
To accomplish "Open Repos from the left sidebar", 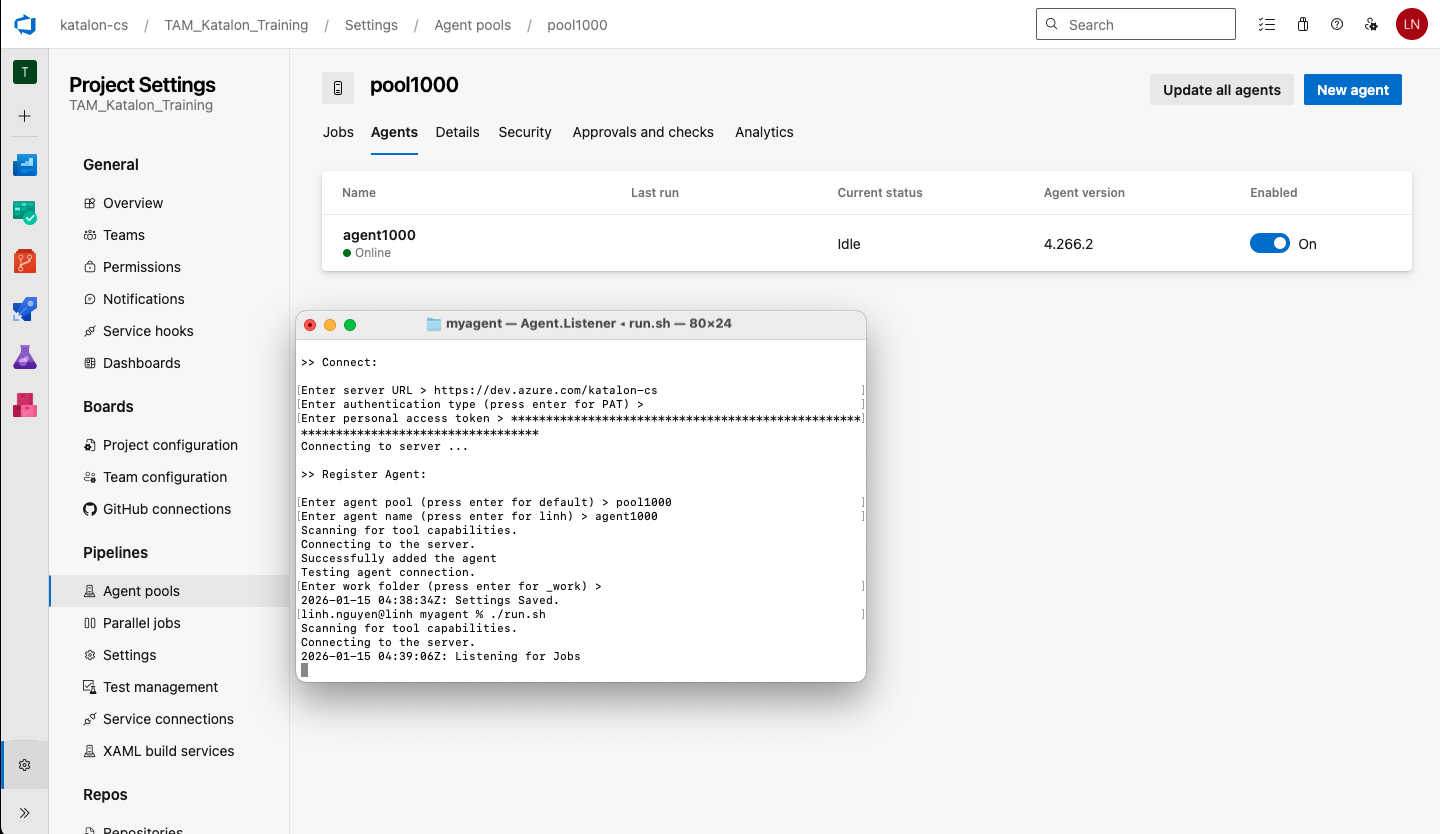I will click(24, 260).
